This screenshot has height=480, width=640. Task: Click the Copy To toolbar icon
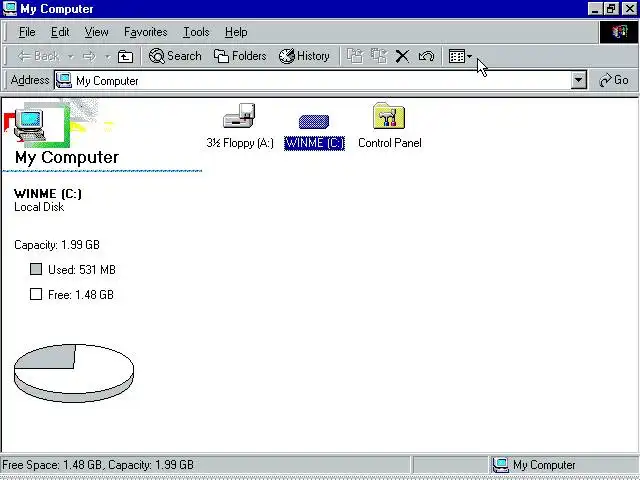point(379,56)
